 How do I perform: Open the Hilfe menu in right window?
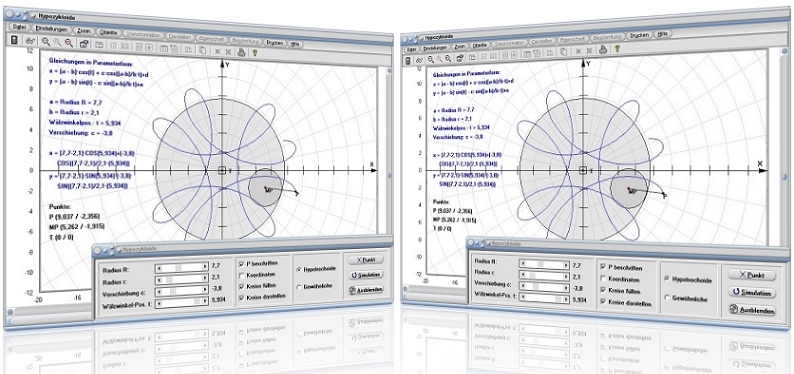662,35
